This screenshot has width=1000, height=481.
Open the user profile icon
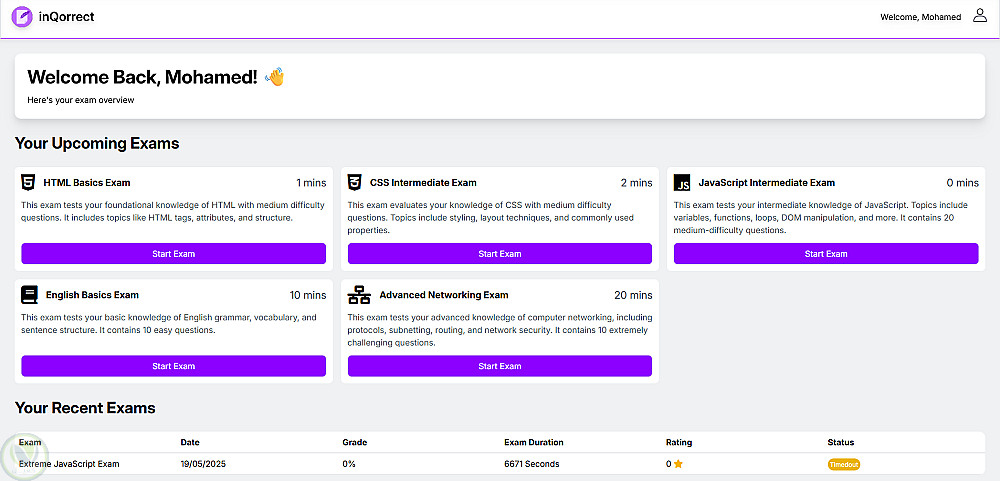[980, 15]
